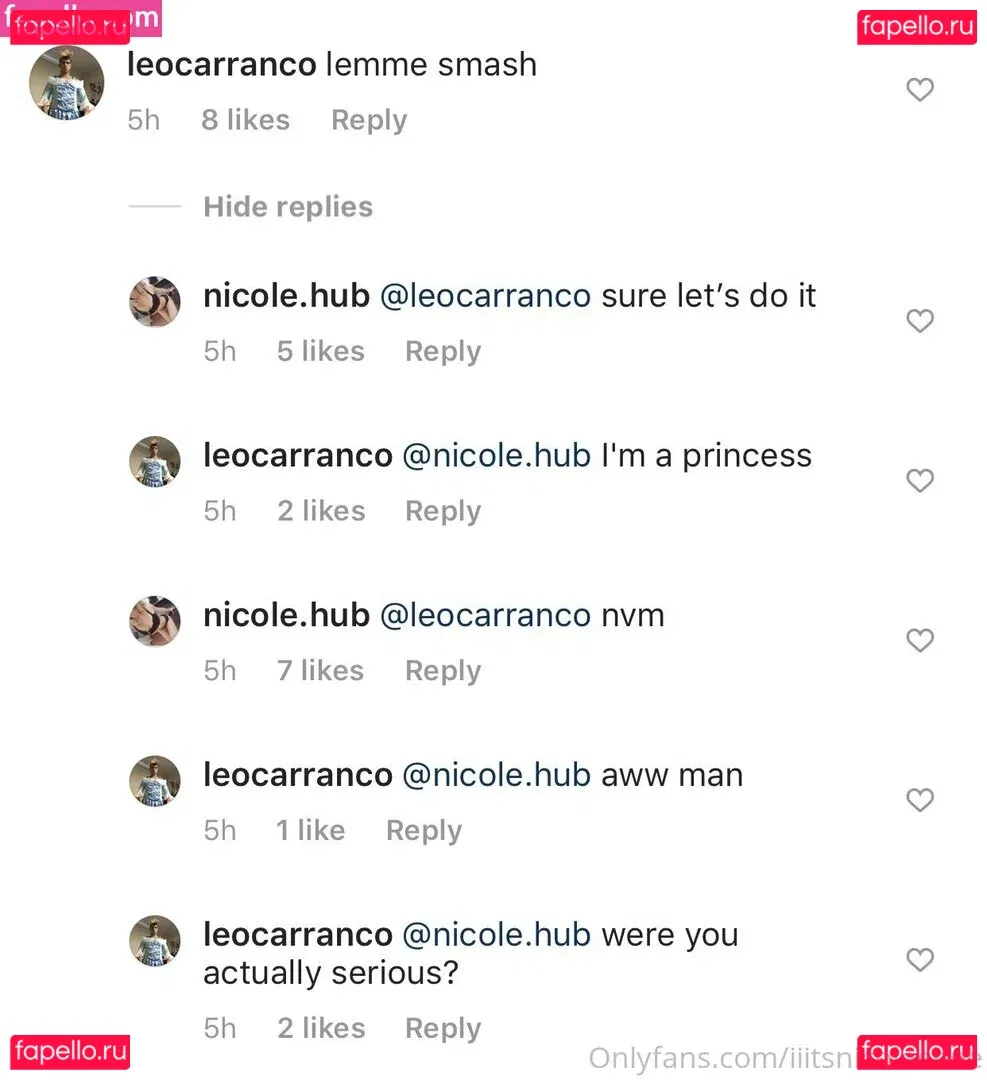Open @leocarranco mention in 'nvm' reply
The image size is (987, 1080).
coord(485,615)
